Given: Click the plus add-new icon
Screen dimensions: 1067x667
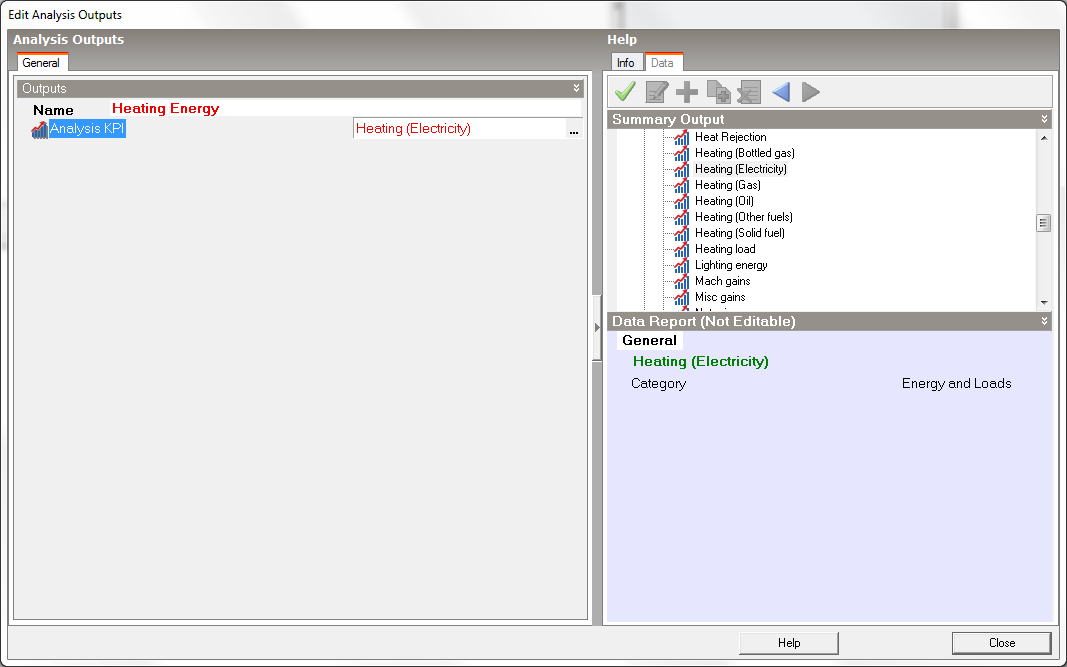Looking at the screenshot, I should (687, 92).
